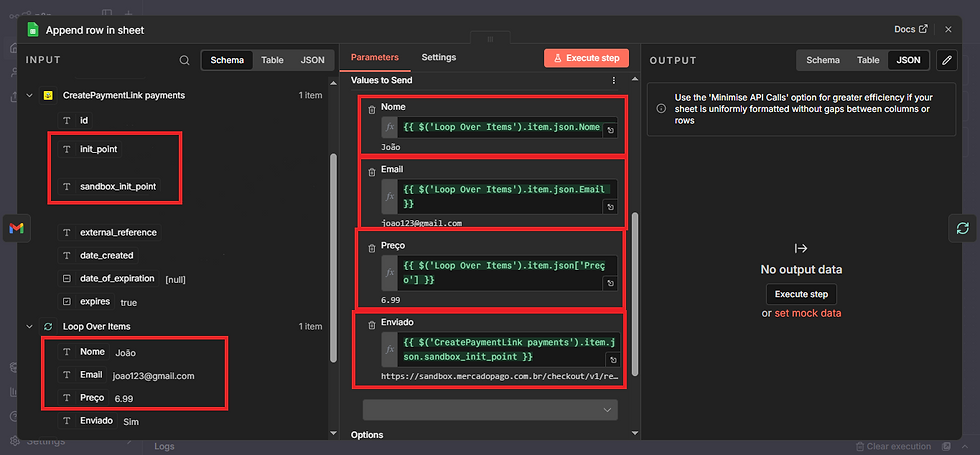Click the fx icon of the Nome field
Viewport: 980px width, 455px height.
coord(390,128)
